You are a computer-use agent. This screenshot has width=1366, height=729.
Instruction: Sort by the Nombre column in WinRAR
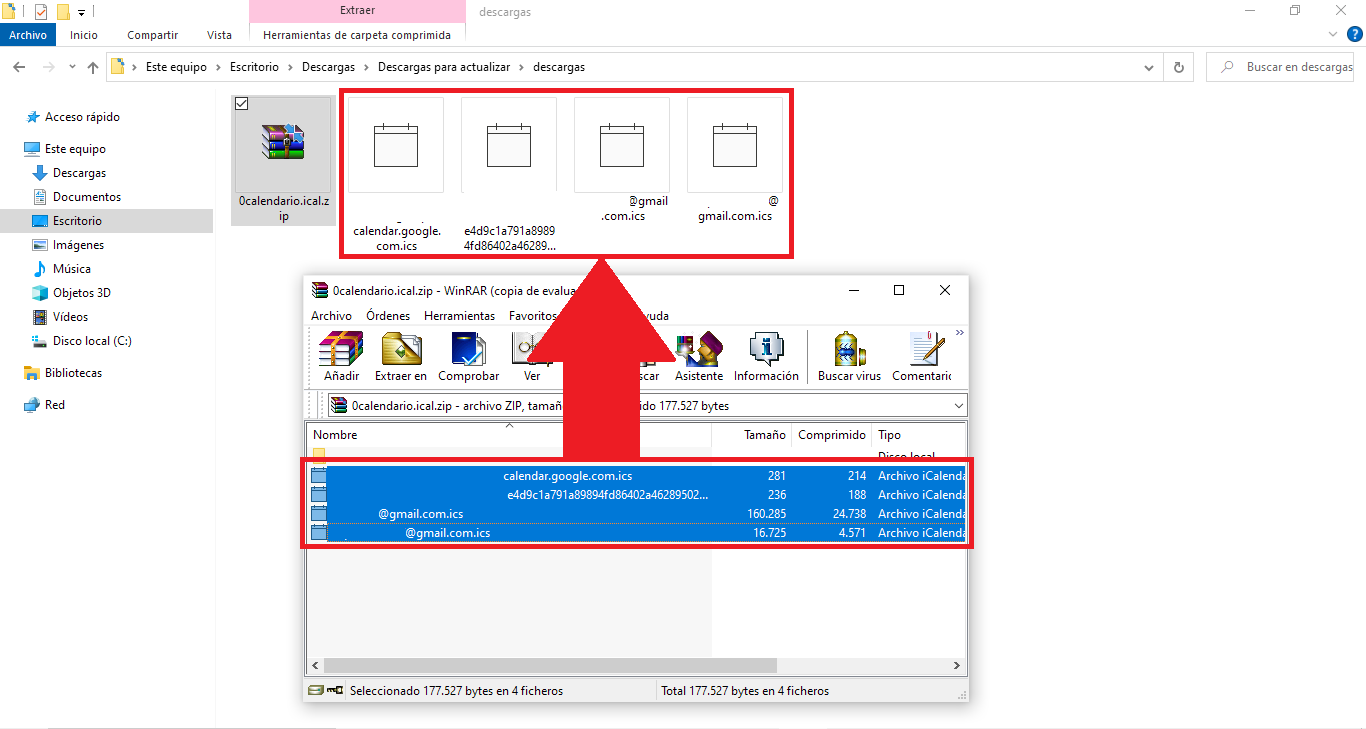coord(510,435)
